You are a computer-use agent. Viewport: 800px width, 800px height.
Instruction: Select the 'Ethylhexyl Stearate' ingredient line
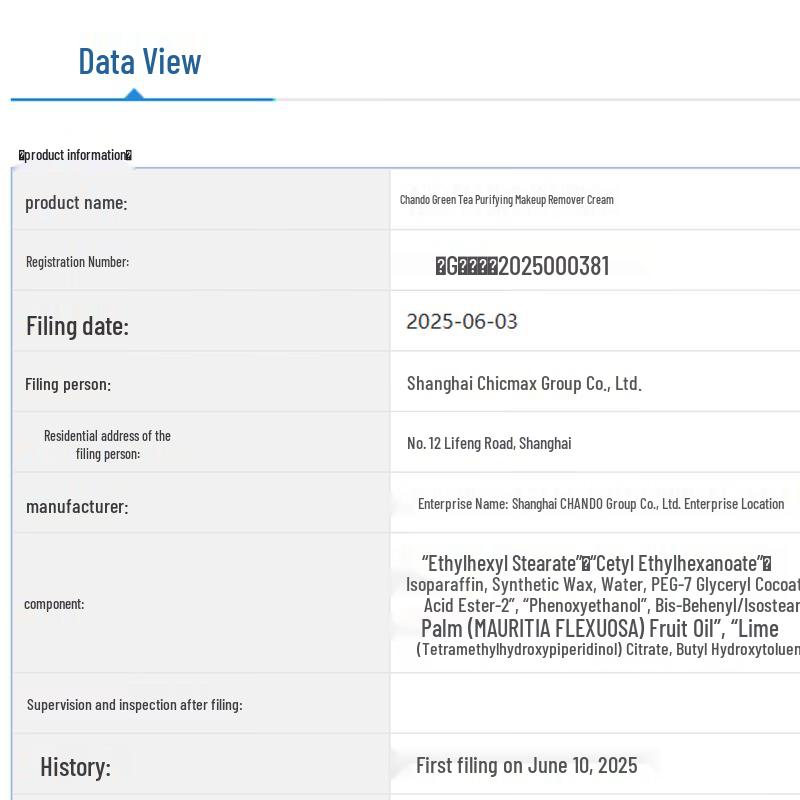pos(596,564)
